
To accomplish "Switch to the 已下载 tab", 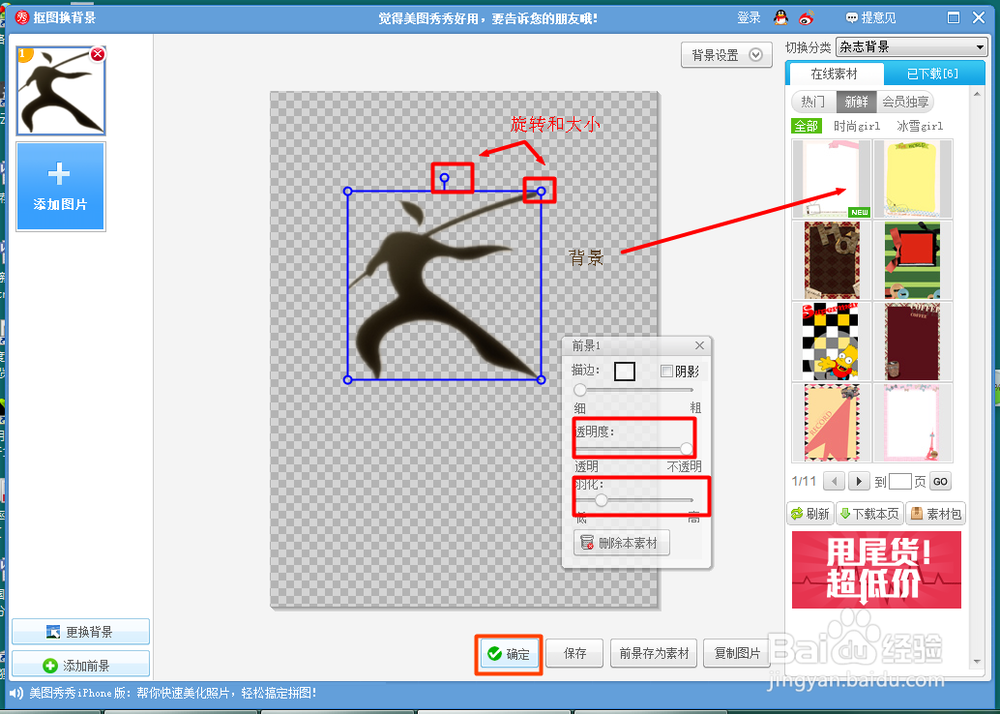I will coord(932,74).
